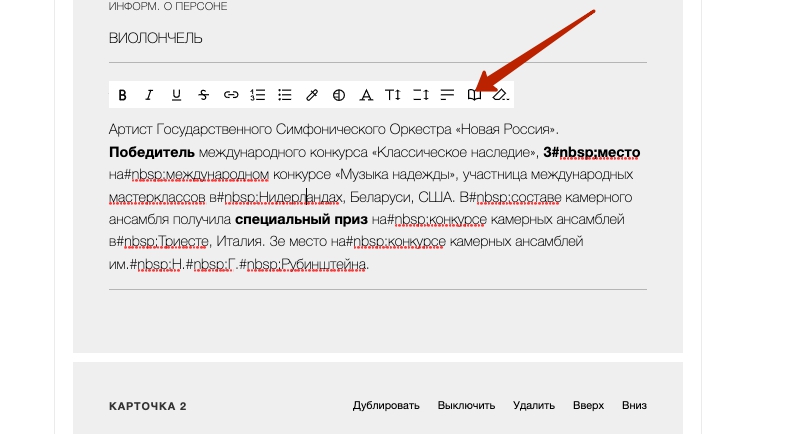
Task: Underline the selected text
Action: point(177,95)
